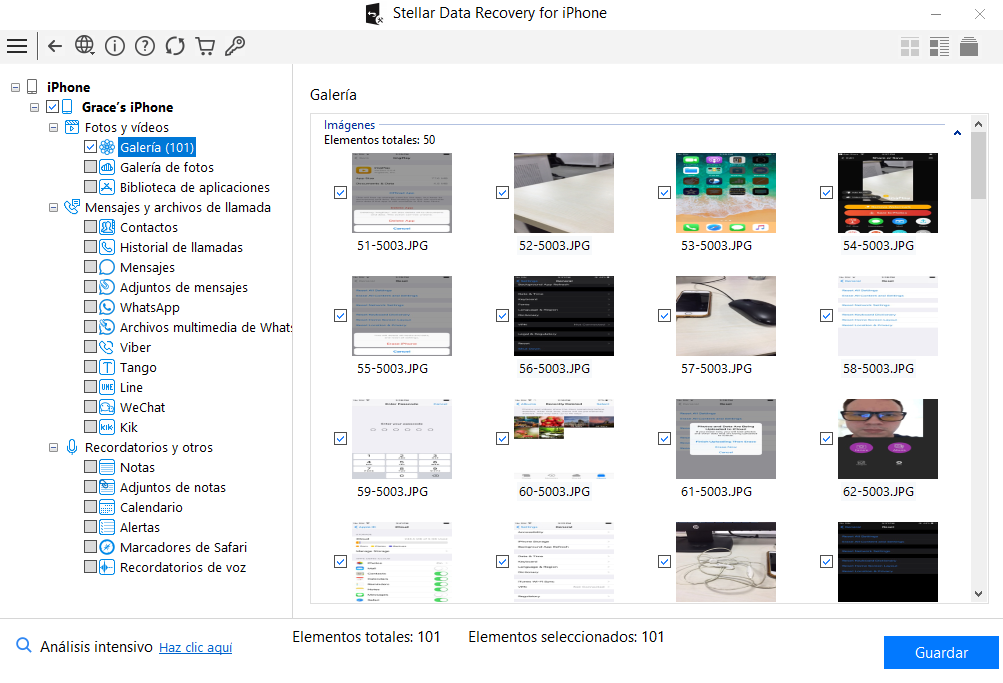Click the refresh update icon
This screenshot has height=683, width=1003.
(175, 46)
